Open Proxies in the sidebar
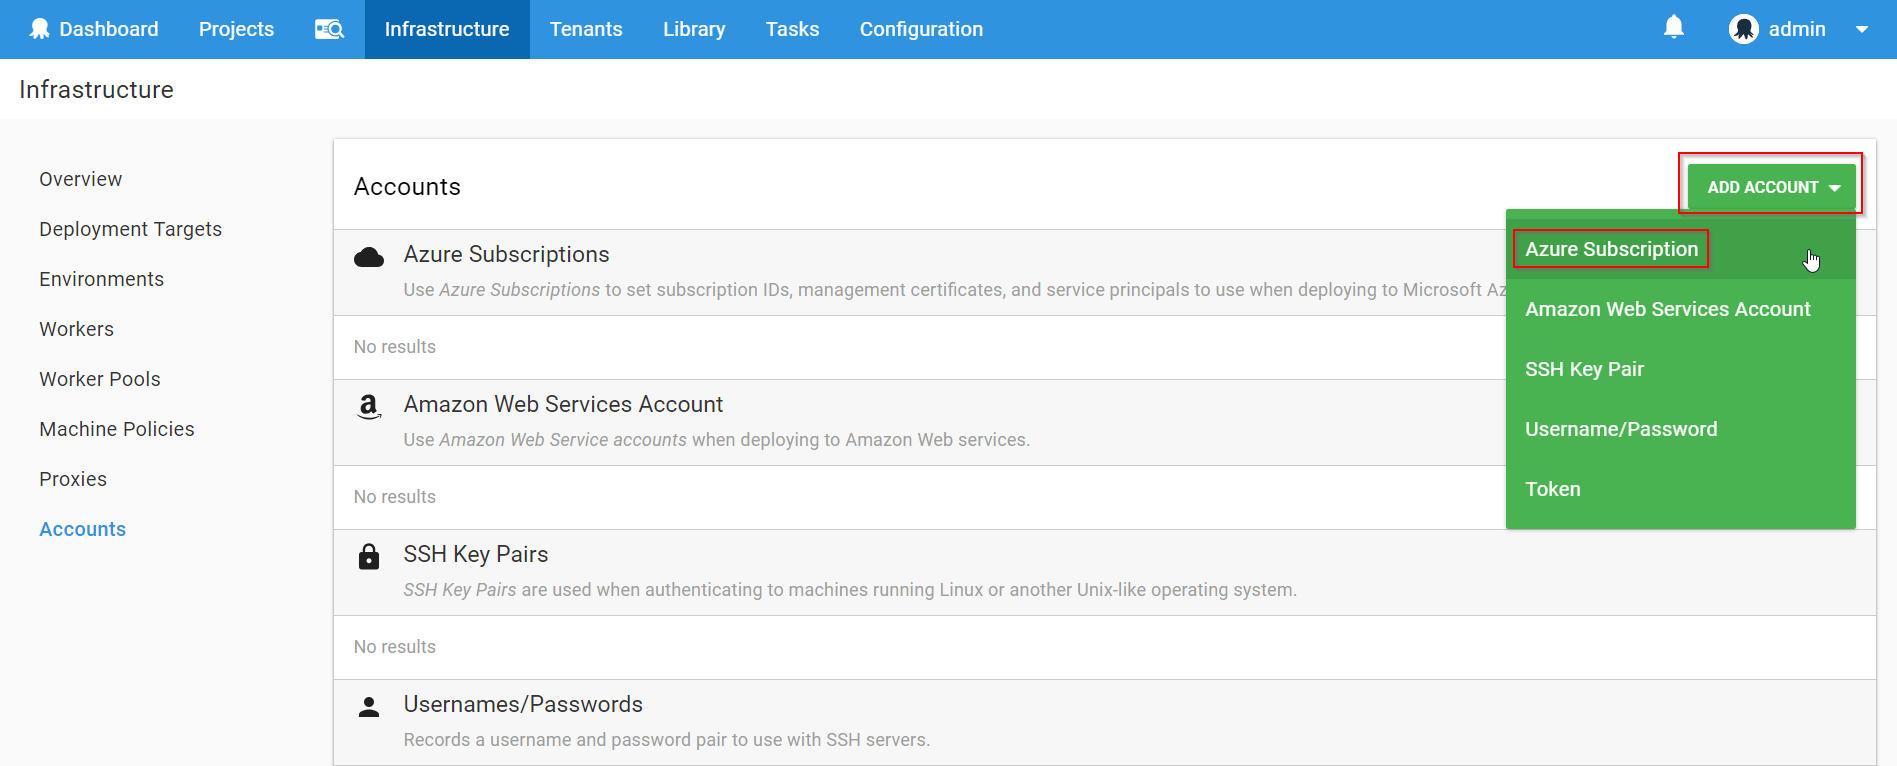Image resolution: width=1897 pixels, height=766 pixels. 72,479
